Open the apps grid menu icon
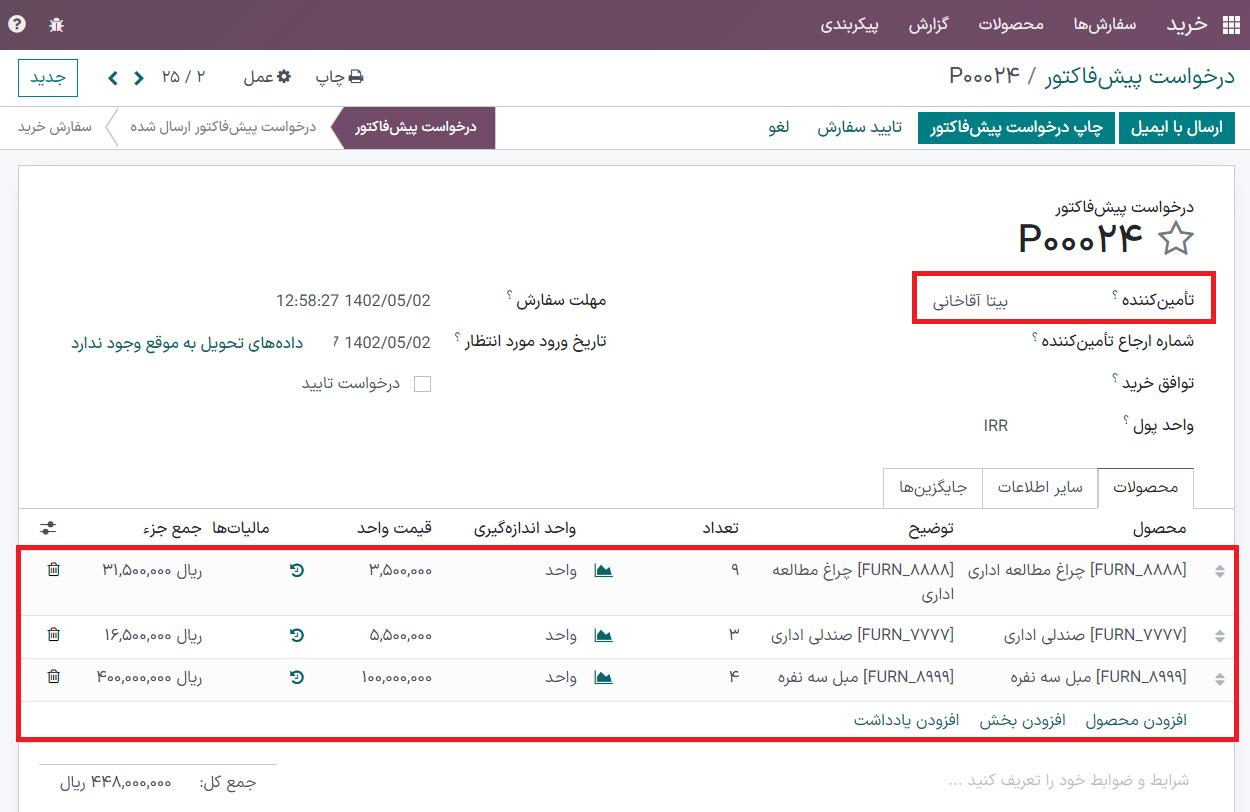 click(x=1229, y=25)
